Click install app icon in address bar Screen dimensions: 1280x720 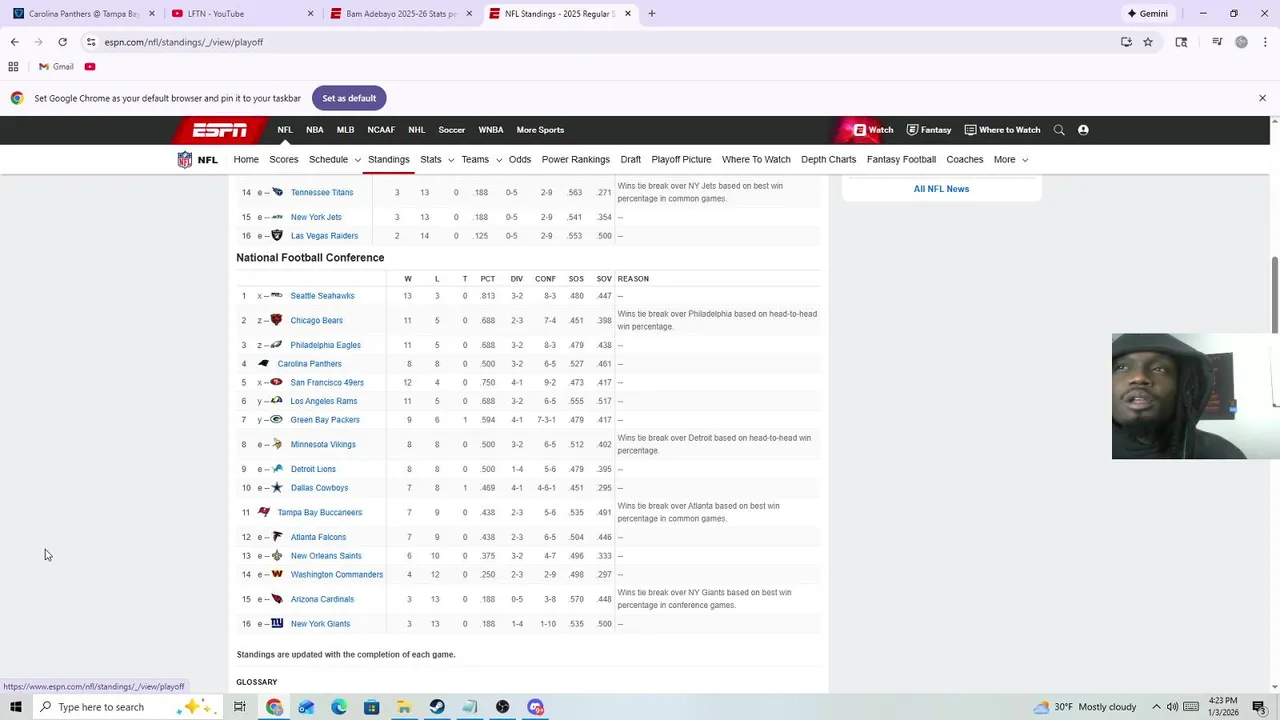[x=1126, y=42]
